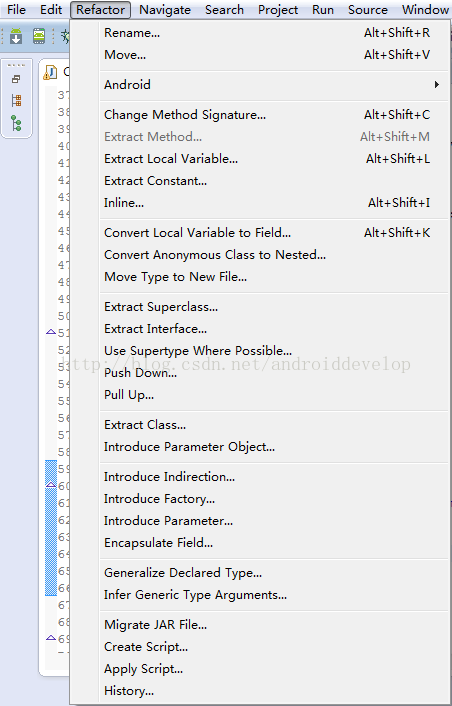Open the Window menu

click(425, 9)
